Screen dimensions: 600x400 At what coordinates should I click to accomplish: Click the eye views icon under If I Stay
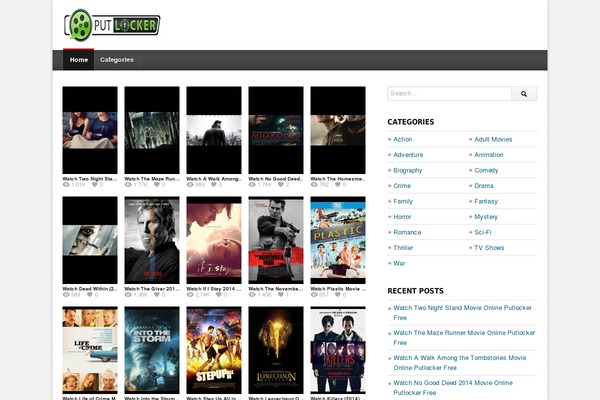click(190, 295)
